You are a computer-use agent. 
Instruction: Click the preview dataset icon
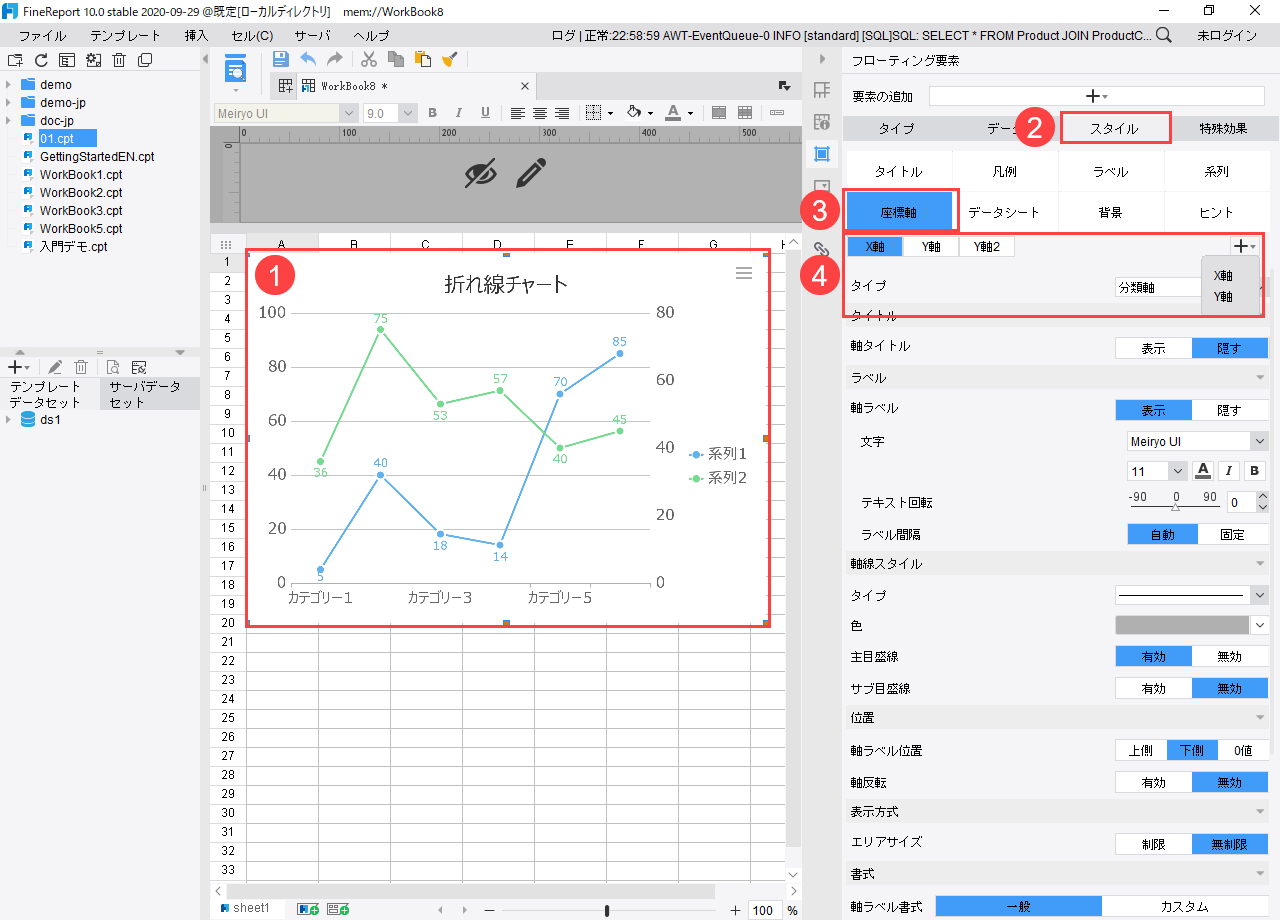[x=113, y=367]
